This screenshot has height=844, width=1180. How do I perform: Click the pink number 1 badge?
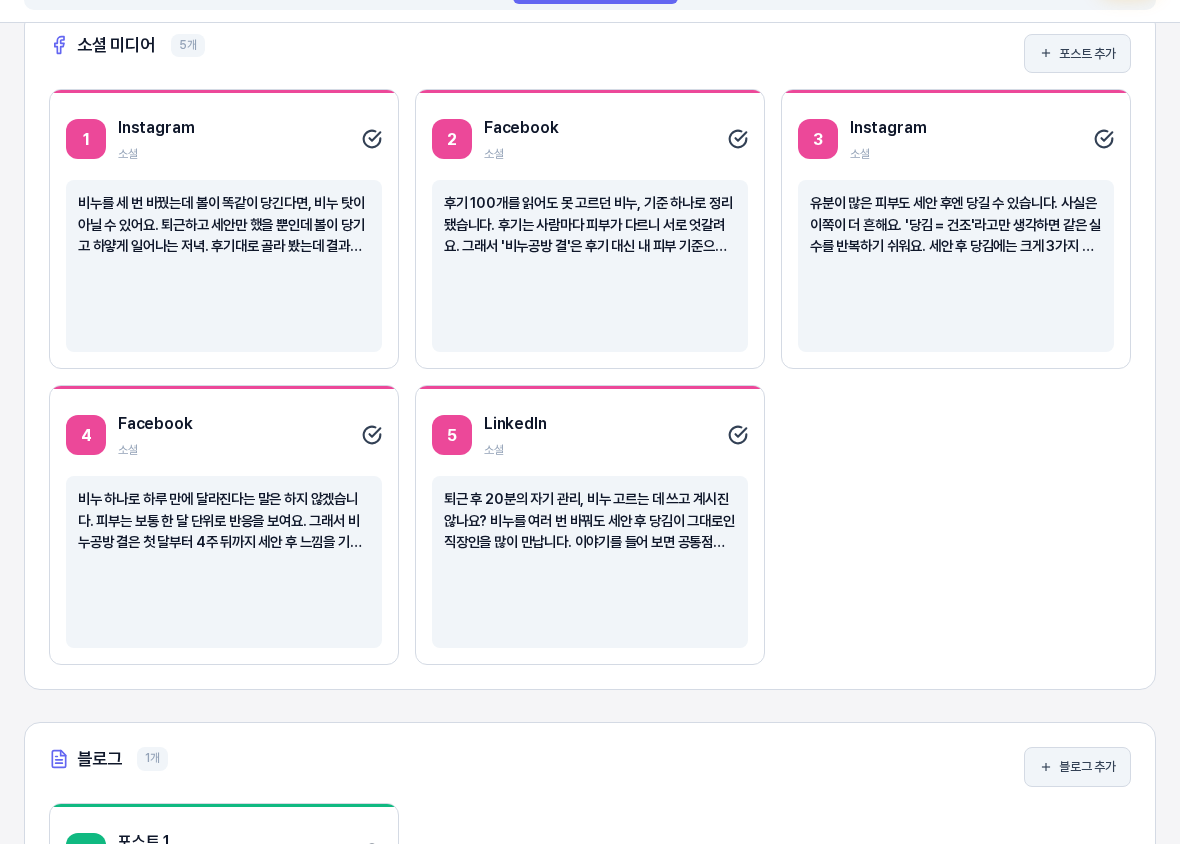tap(86, 139)
